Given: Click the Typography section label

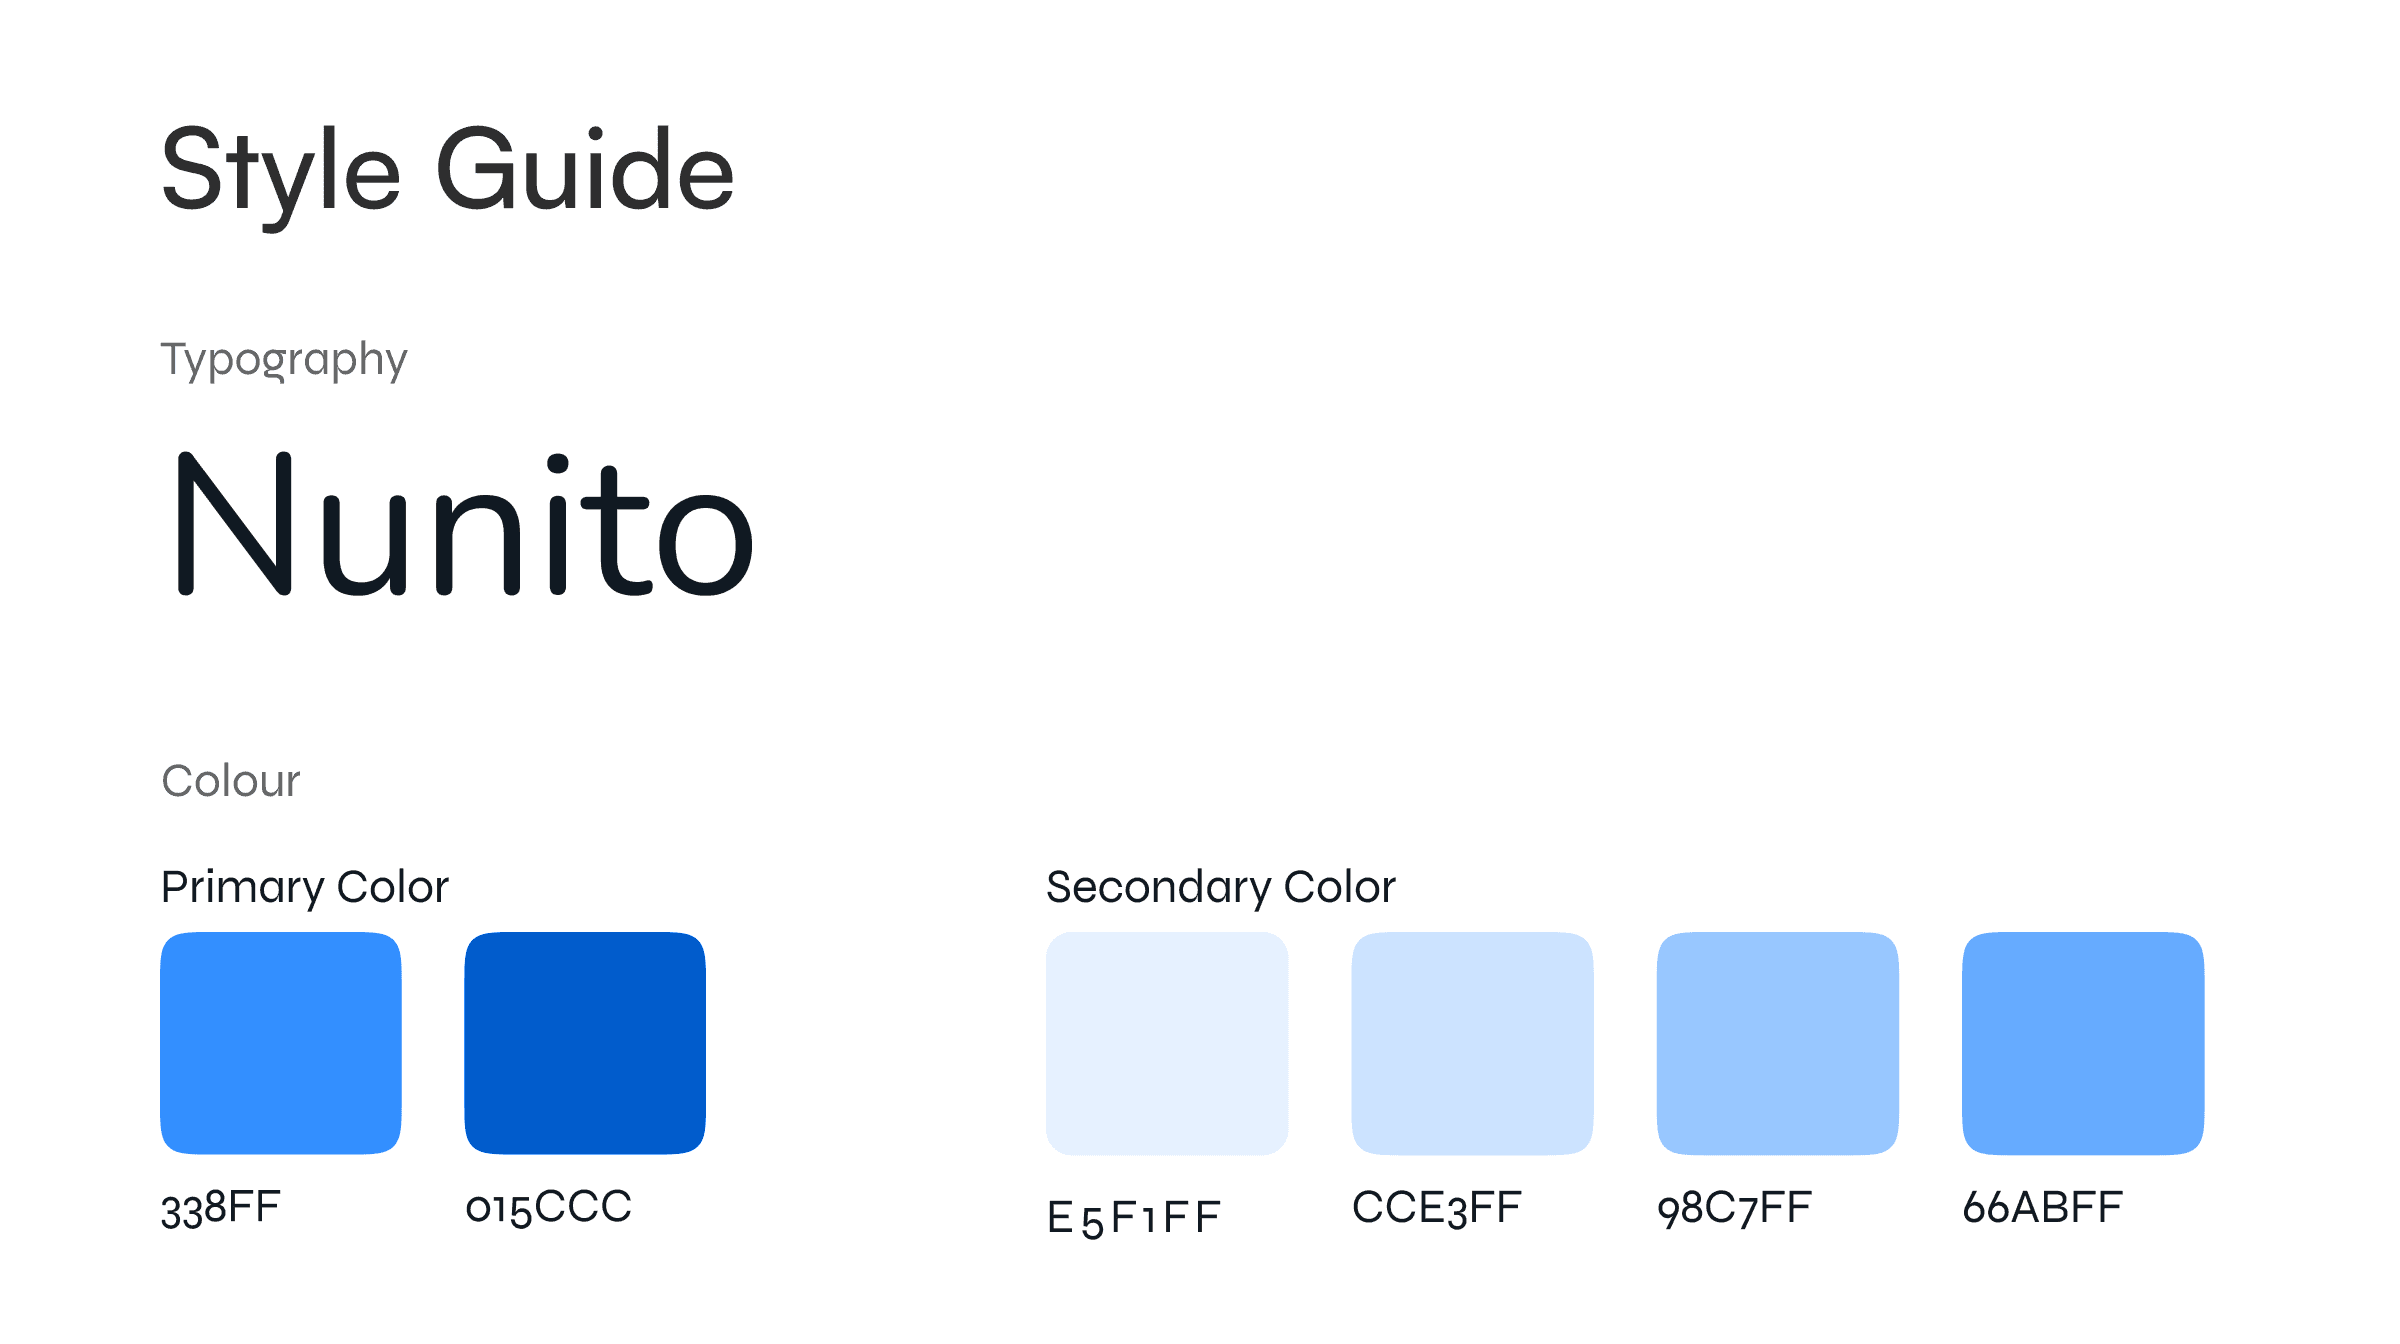Looking at the screenshot, I should click(284, 360).
